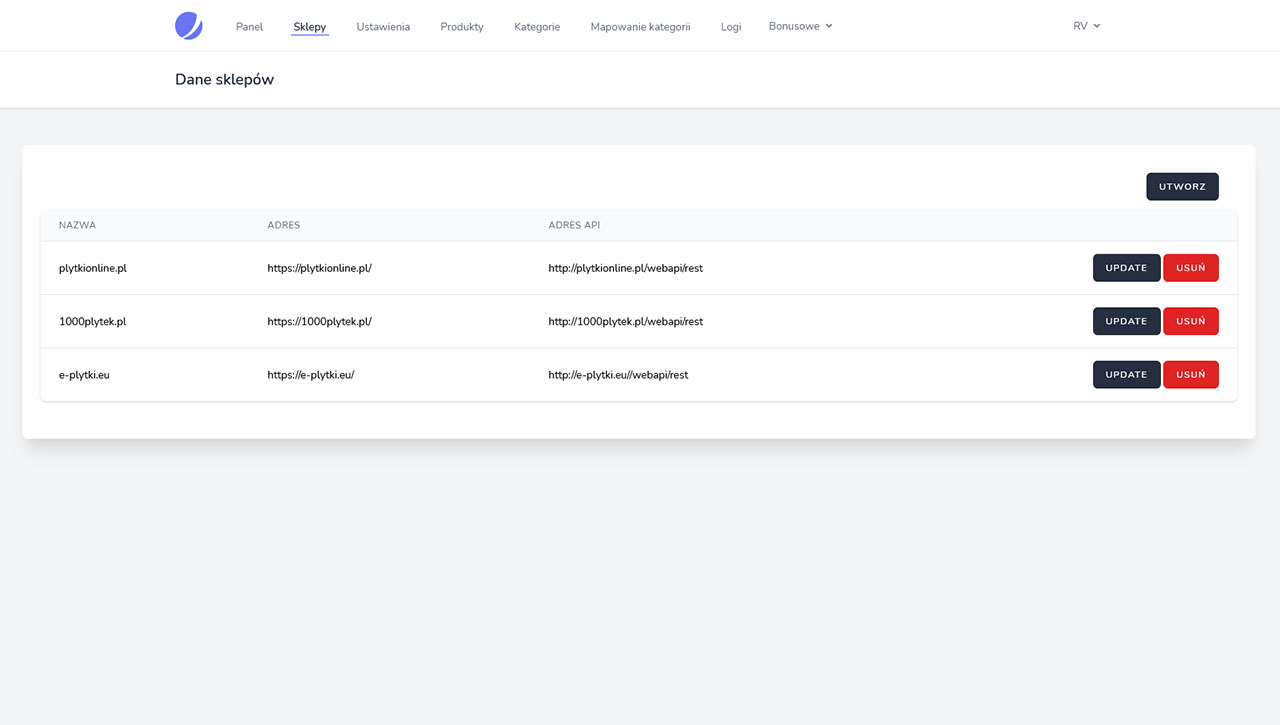
Task: Open the RV user dropdown
Action: point(1086,26)
